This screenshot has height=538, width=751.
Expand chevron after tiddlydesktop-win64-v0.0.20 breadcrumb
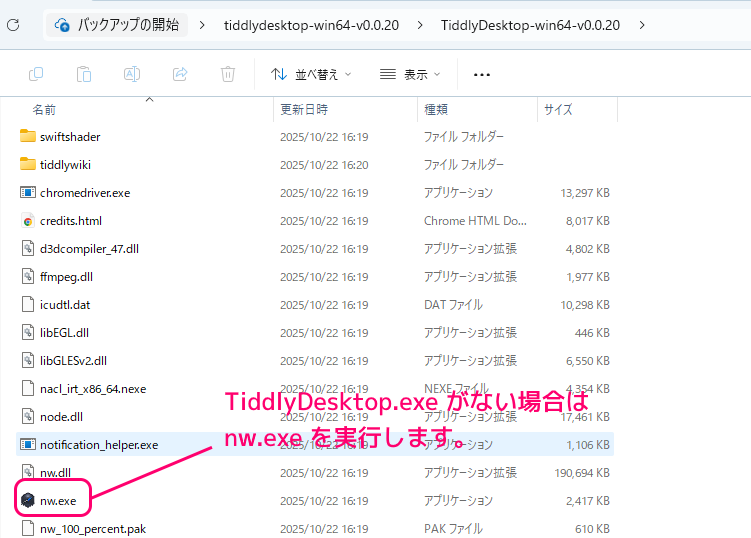[x=420, y=25]
